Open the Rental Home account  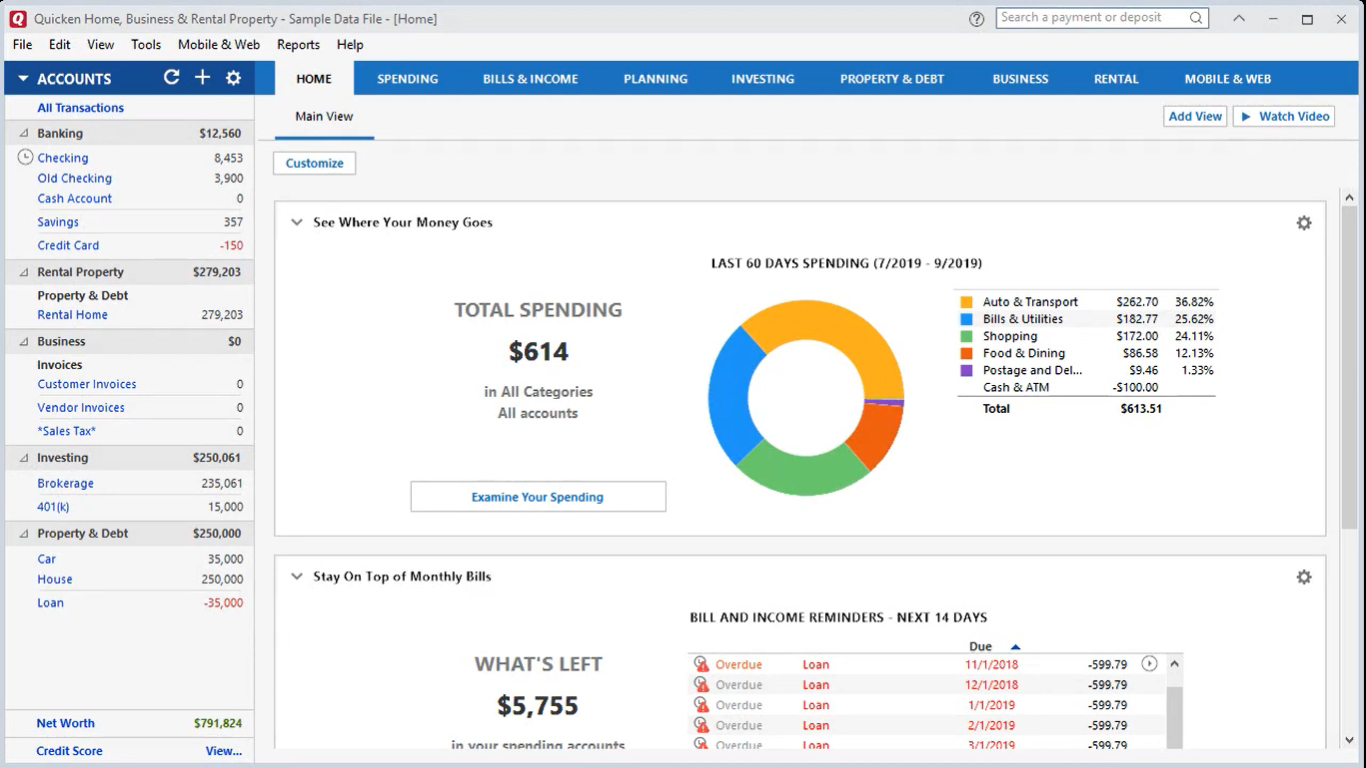coord(73,315)
